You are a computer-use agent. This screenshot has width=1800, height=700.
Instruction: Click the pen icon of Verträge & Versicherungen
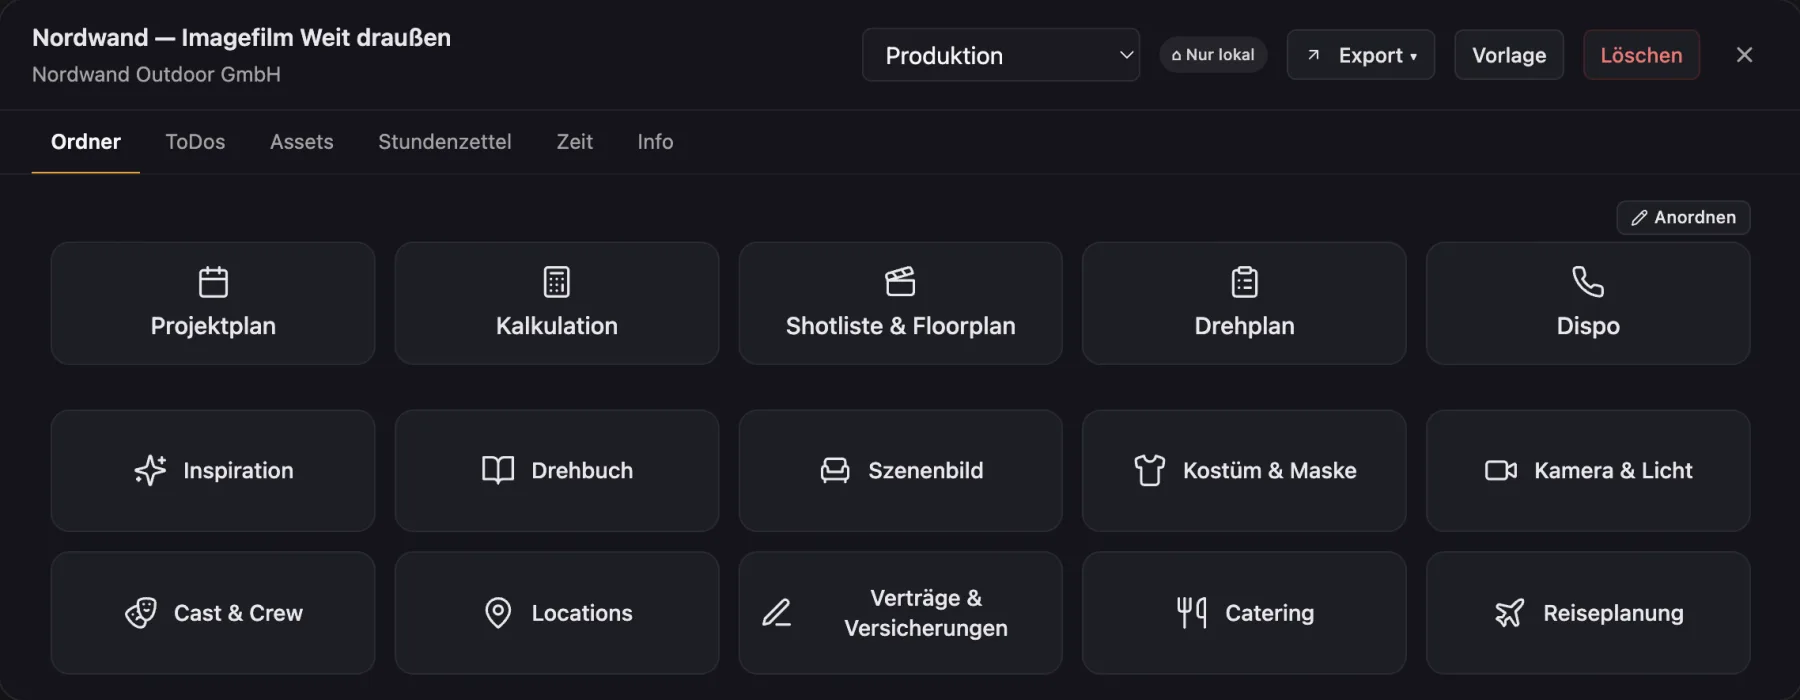click(x=777, y=613)
